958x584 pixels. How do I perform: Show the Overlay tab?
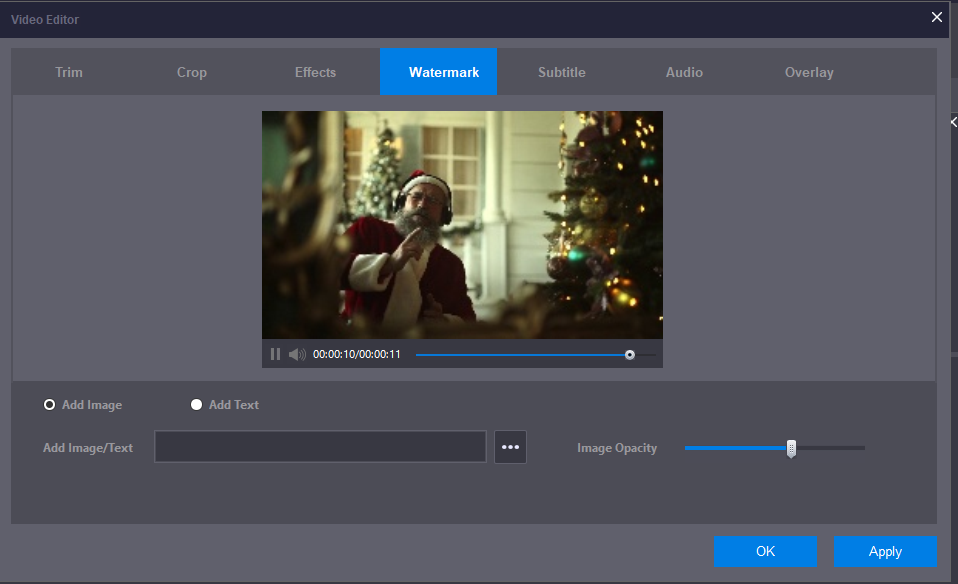[x=809, y=72]
